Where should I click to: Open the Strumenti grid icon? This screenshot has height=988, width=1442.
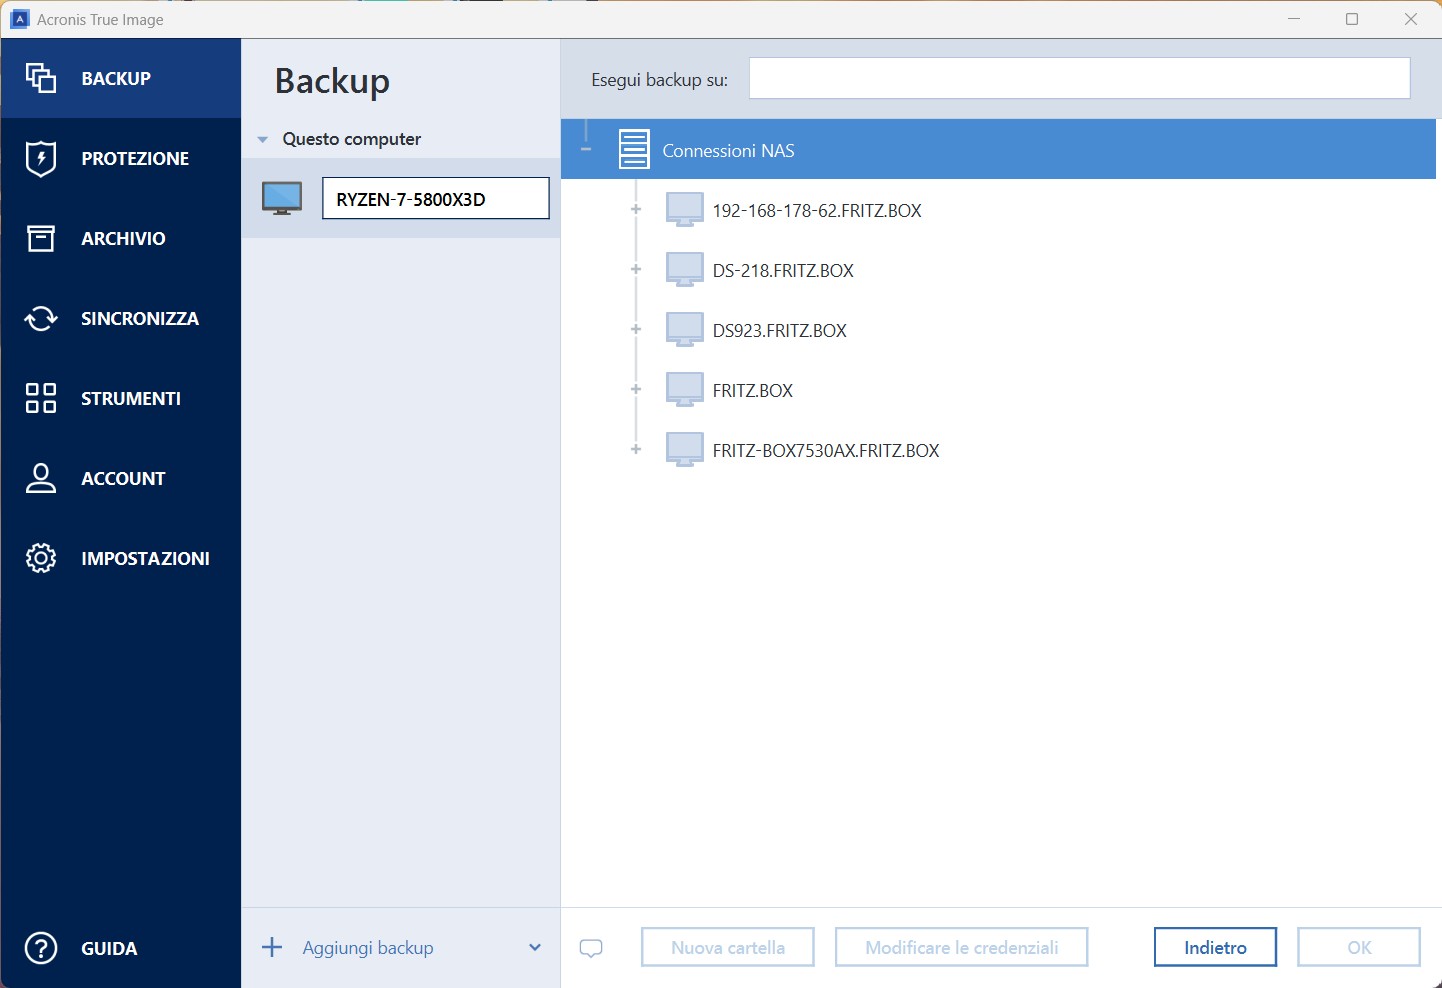pos(41,398)
